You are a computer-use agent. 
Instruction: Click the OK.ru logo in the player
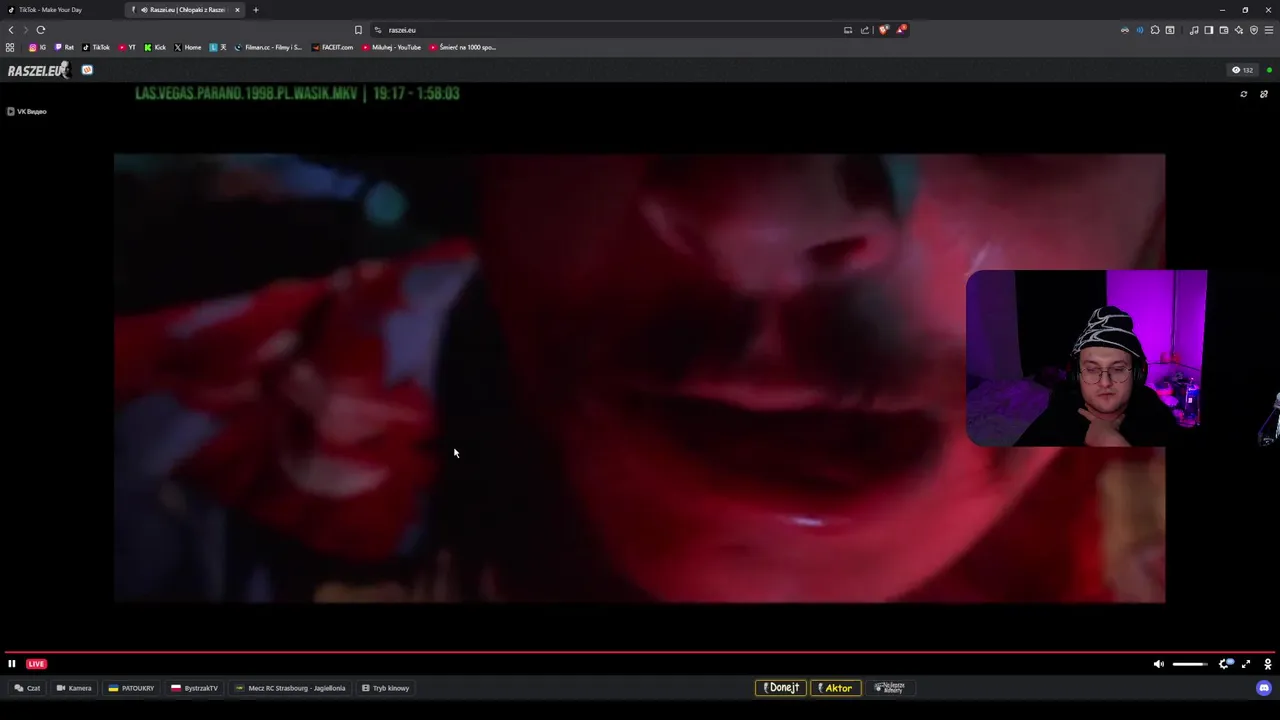click(1267, 664)
